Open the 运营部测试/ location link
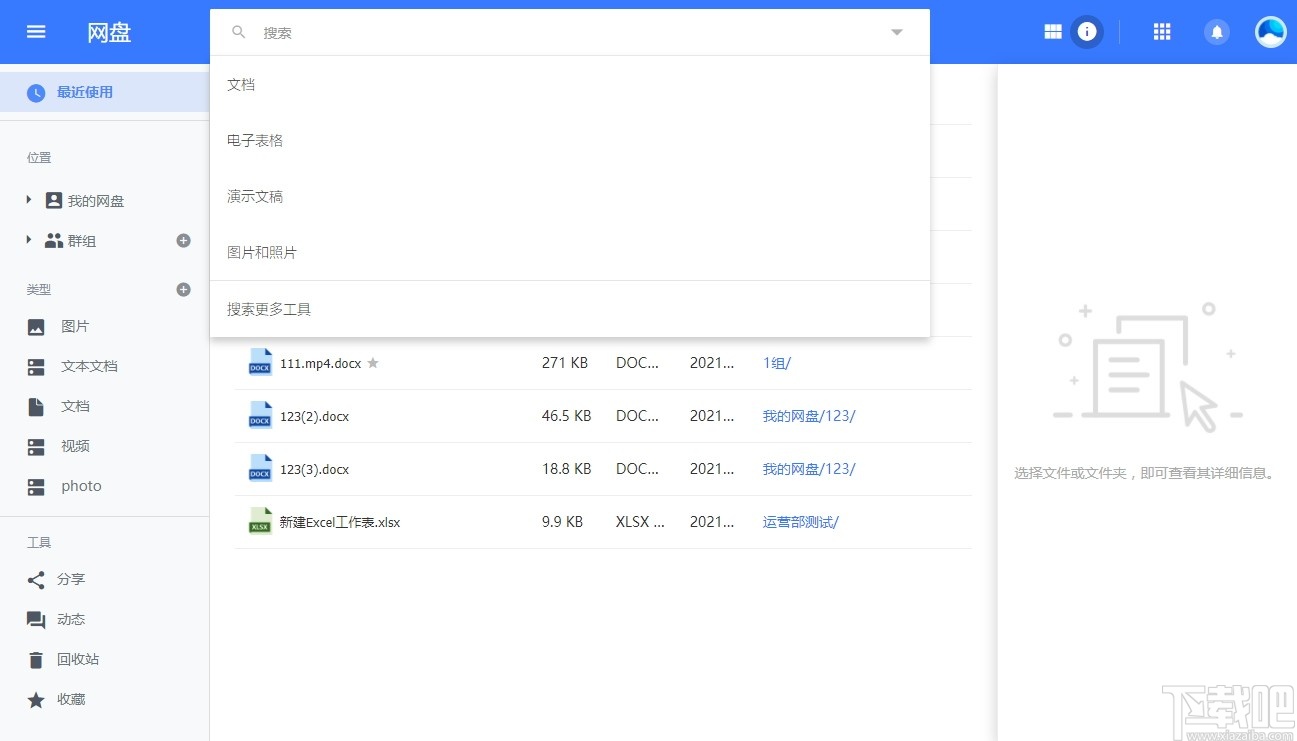Screen dimensions: 1297x741 point(801,522)
